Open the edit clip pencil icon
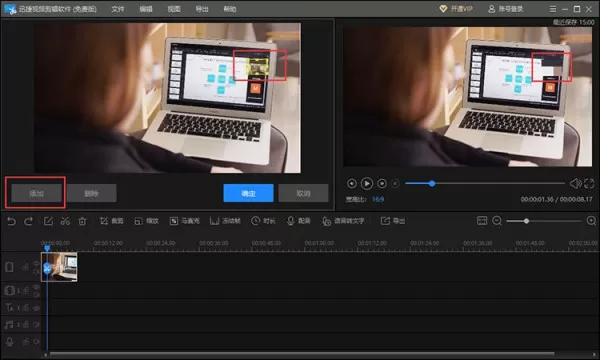Screen dimensions: 600x360 tap(48, 221)
